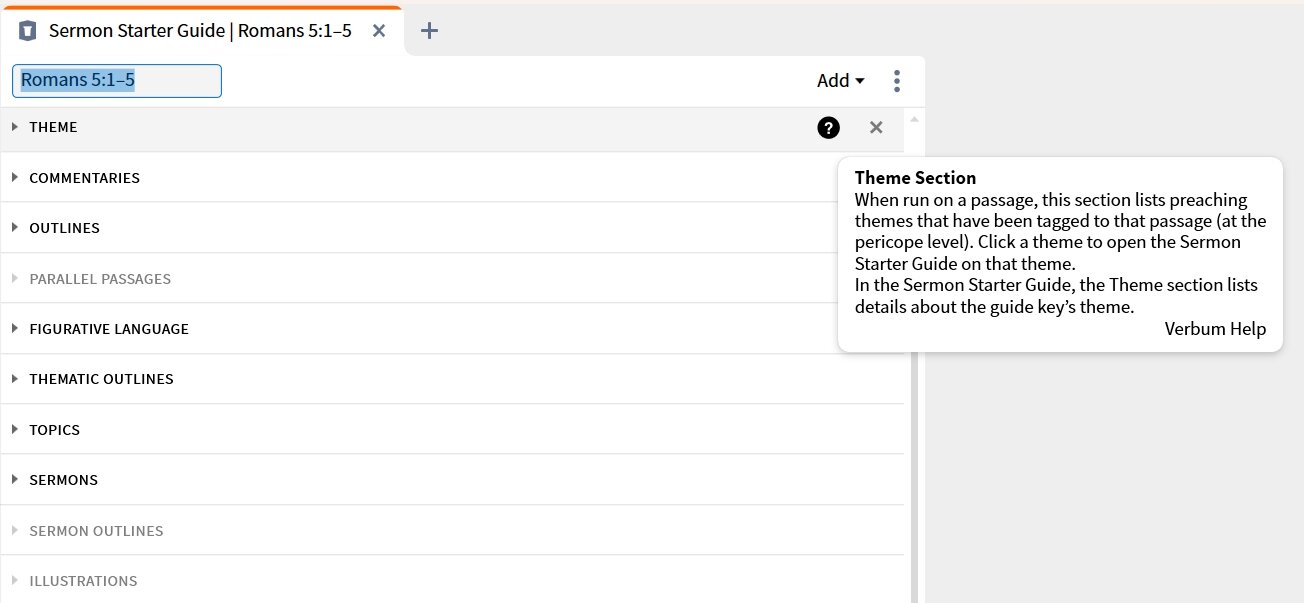Screen dimensions: 1304x603
Task: Click the scrollbar up arrow
Action: point(913,119)
